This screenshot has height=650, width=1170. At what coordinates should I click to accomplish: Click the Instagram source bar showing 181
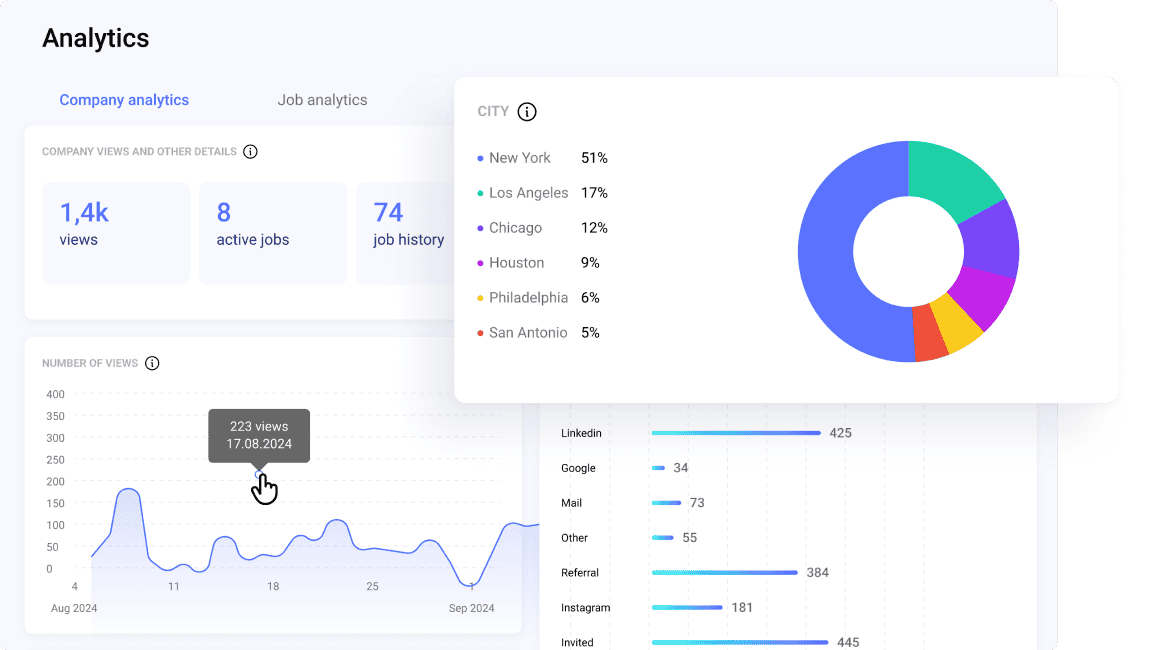pyautogui.click(x=686, y=608)
